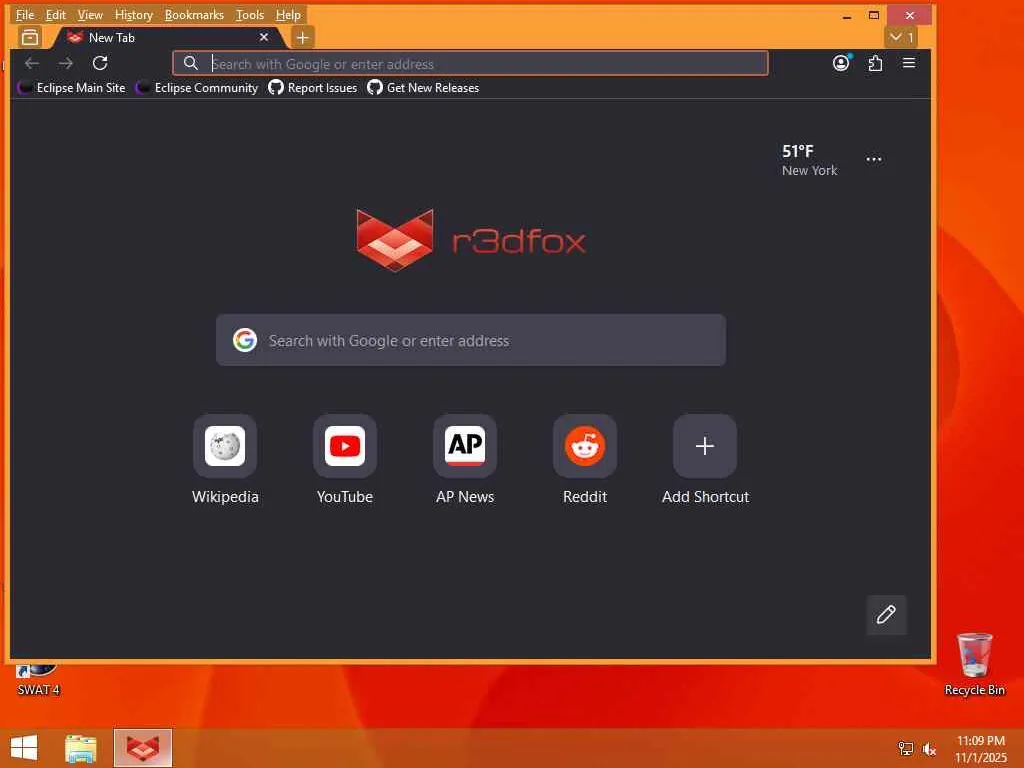Click the r3dfox taskbar button
Viewport: 1024px width, 768px height.
point(142,748)
